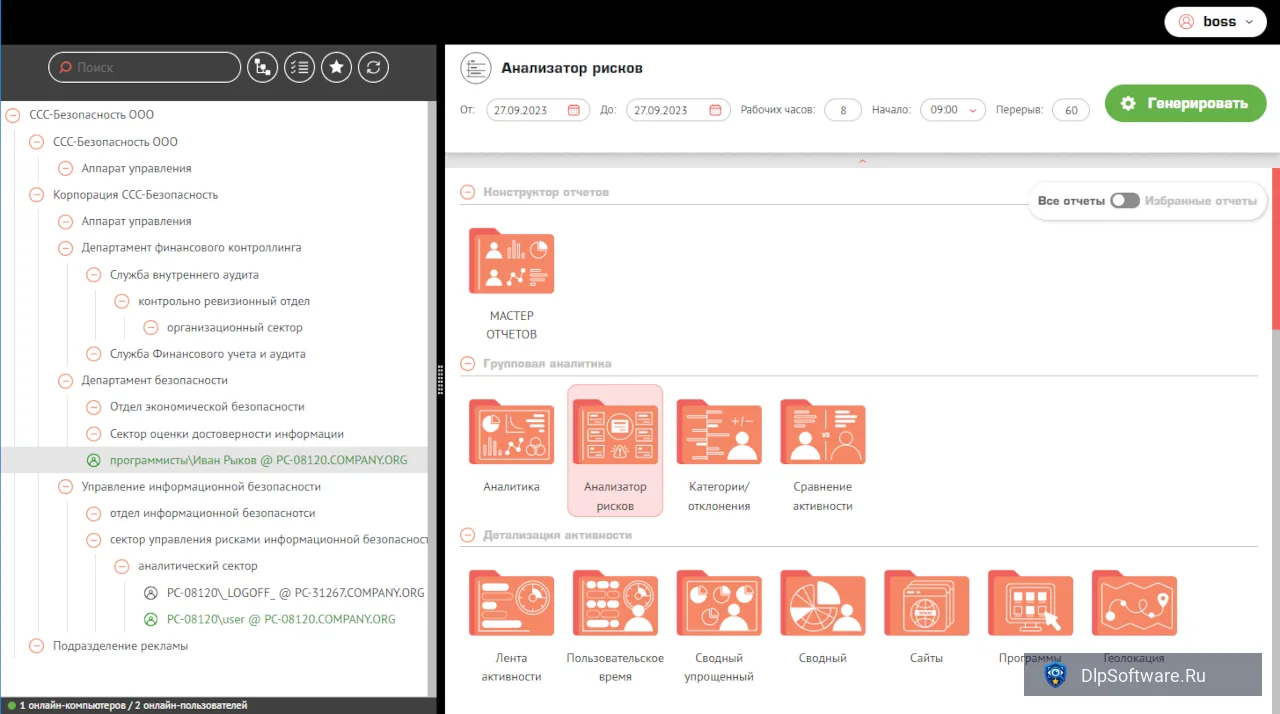Select PC-08120\_LOGOFF_ user in the tree
This screenshot has height=714, width=1280.
[x=296, y=593]
